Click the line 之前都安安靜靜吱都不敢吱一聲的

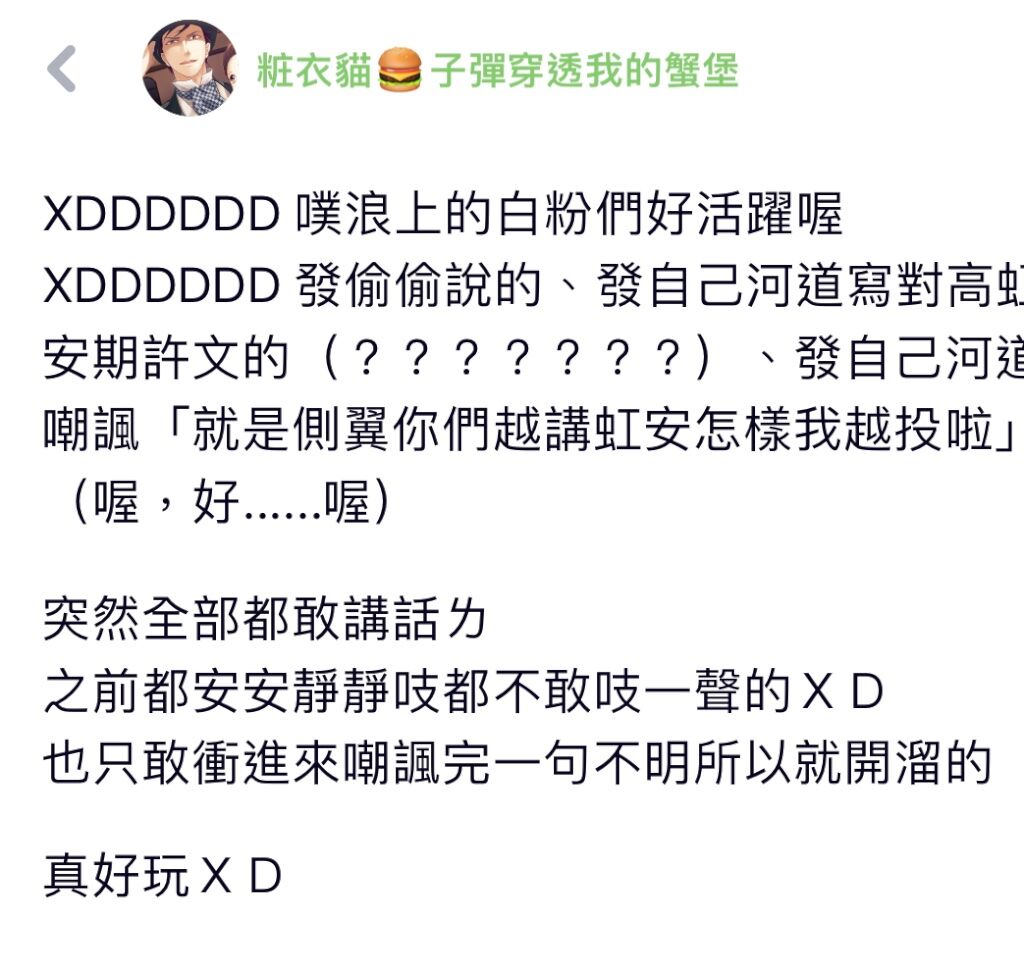pos(418,691)
